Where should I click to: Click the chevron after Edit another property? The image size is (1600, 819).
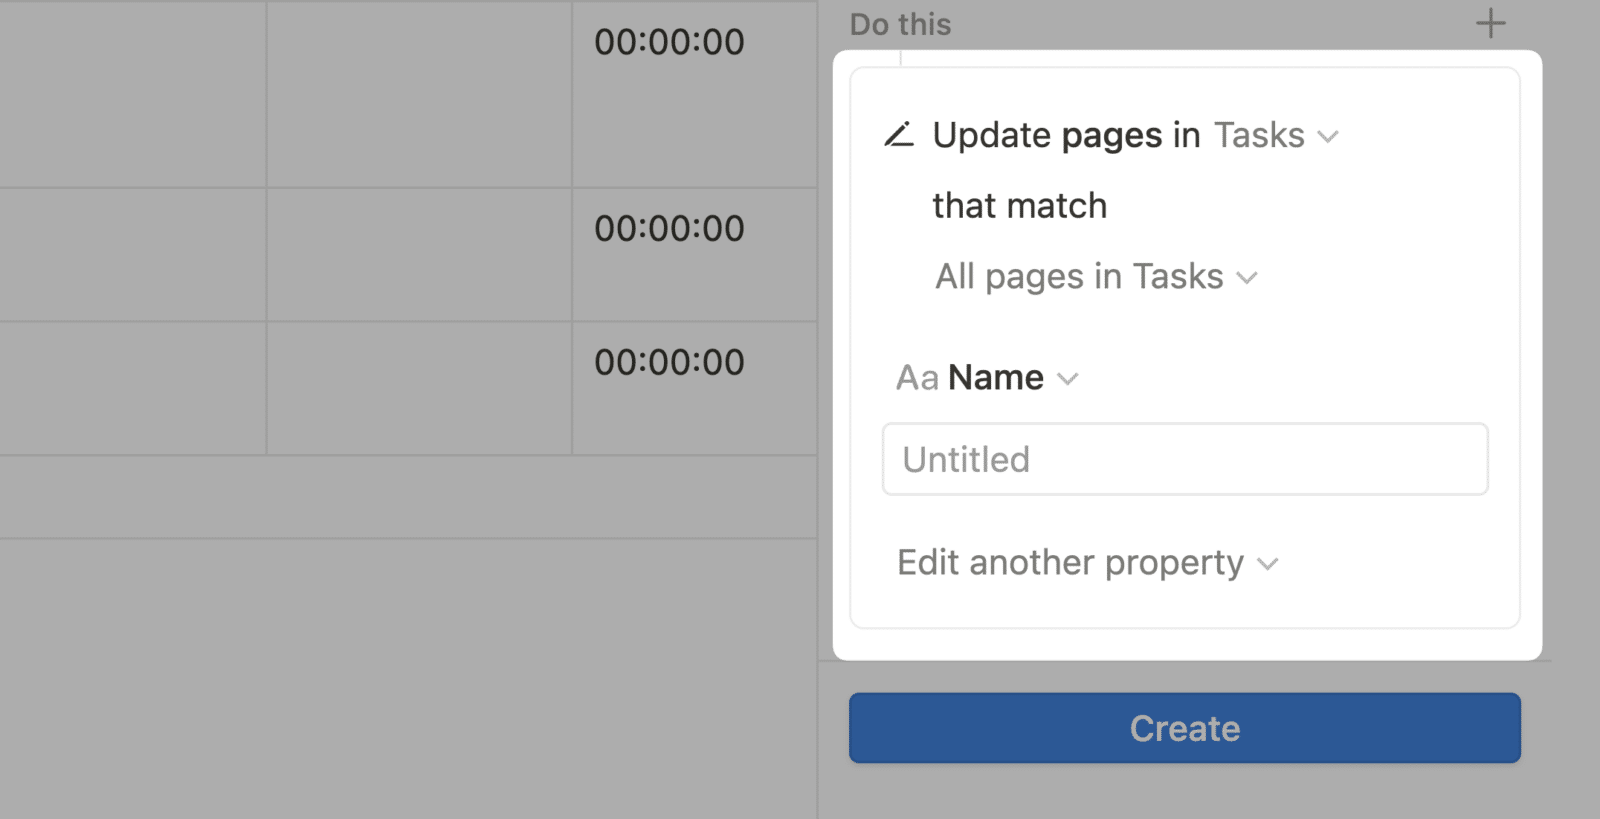tap(1268, 565)
